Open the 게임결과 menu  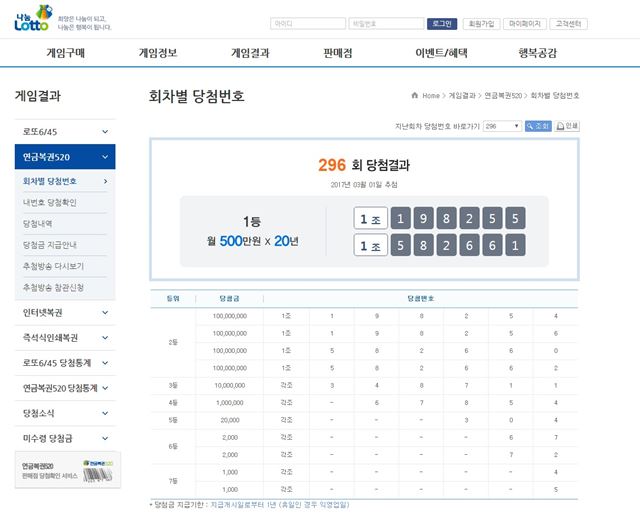pos(250,53)
